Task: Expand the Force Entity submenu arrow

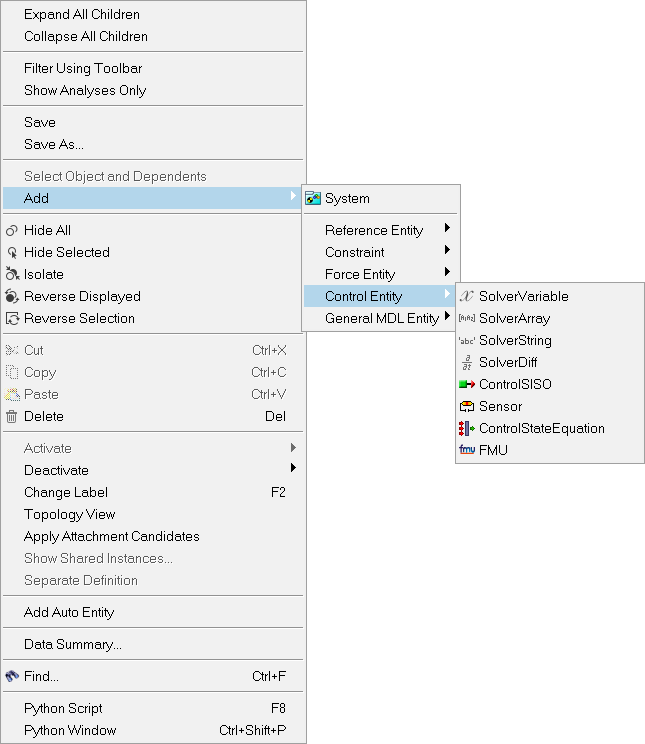Action: (x=447, y=273)
